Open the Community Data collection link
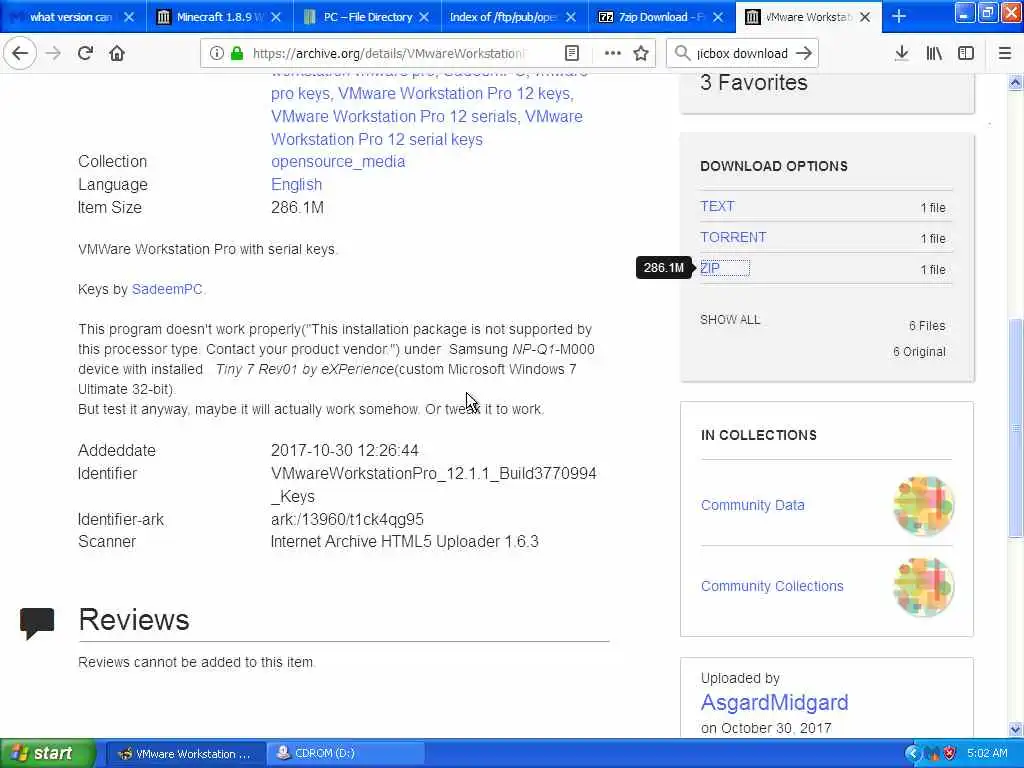The width and height of the screenshot is (1024, 768). (752, 505)
